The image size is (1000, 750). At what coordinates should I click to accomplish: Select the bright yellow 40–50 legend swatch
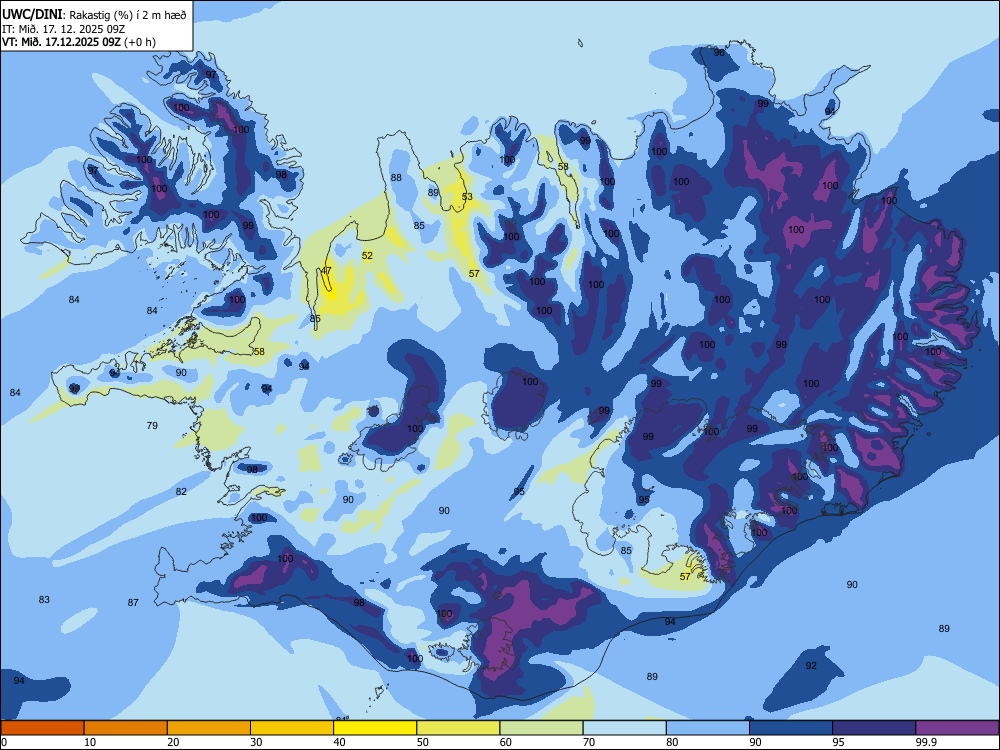click(375, 728)
